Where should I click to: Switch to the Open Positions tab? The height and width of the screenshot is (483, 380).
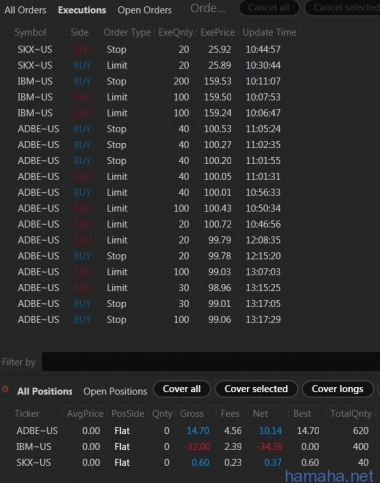115,391
